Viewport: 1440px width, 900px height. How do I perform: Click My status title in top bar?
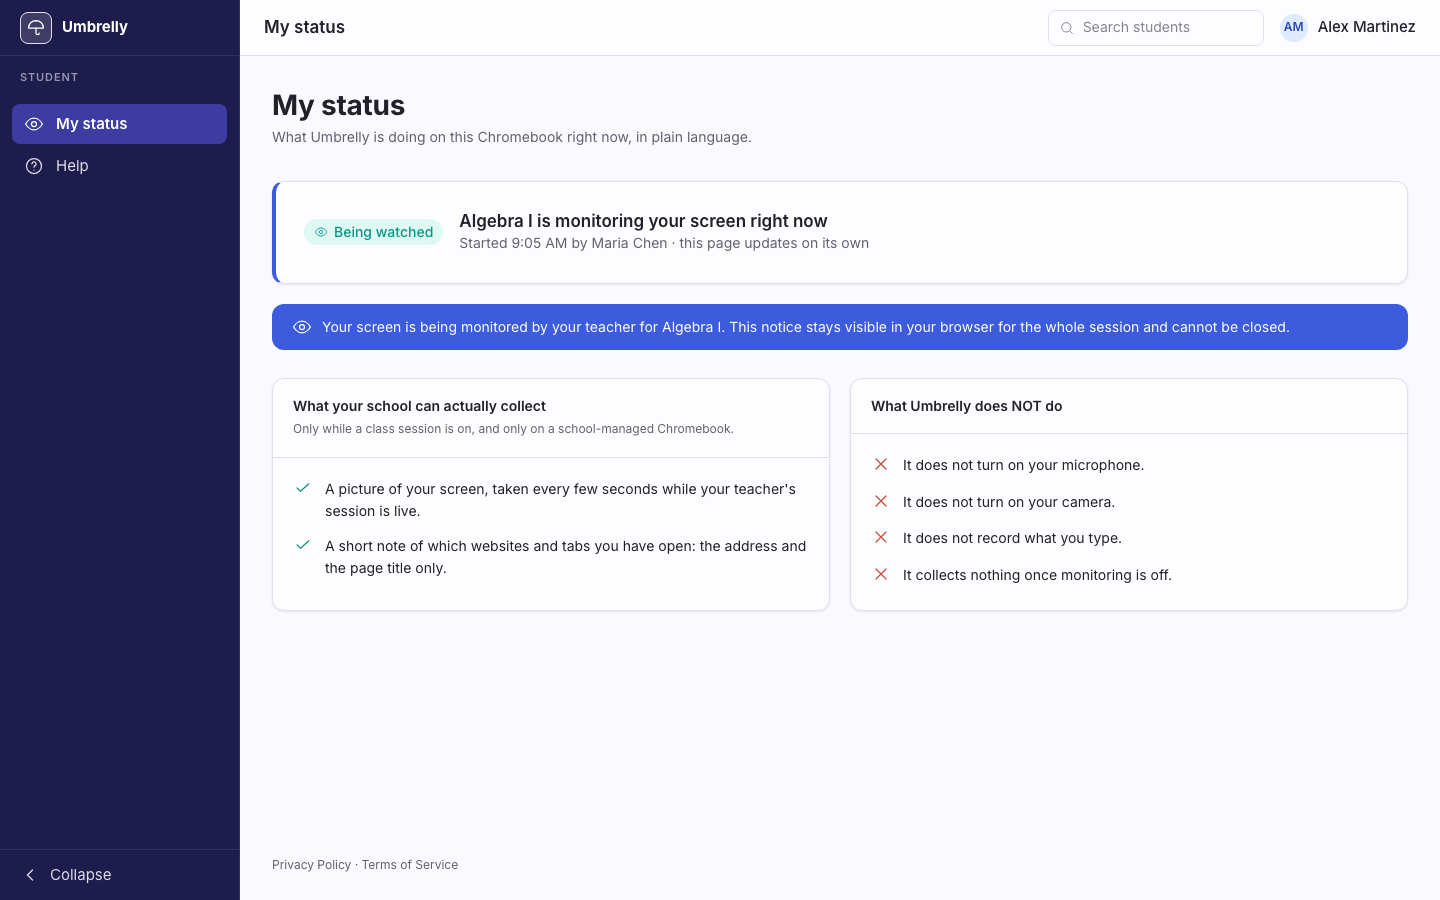(x=304, y=27)
